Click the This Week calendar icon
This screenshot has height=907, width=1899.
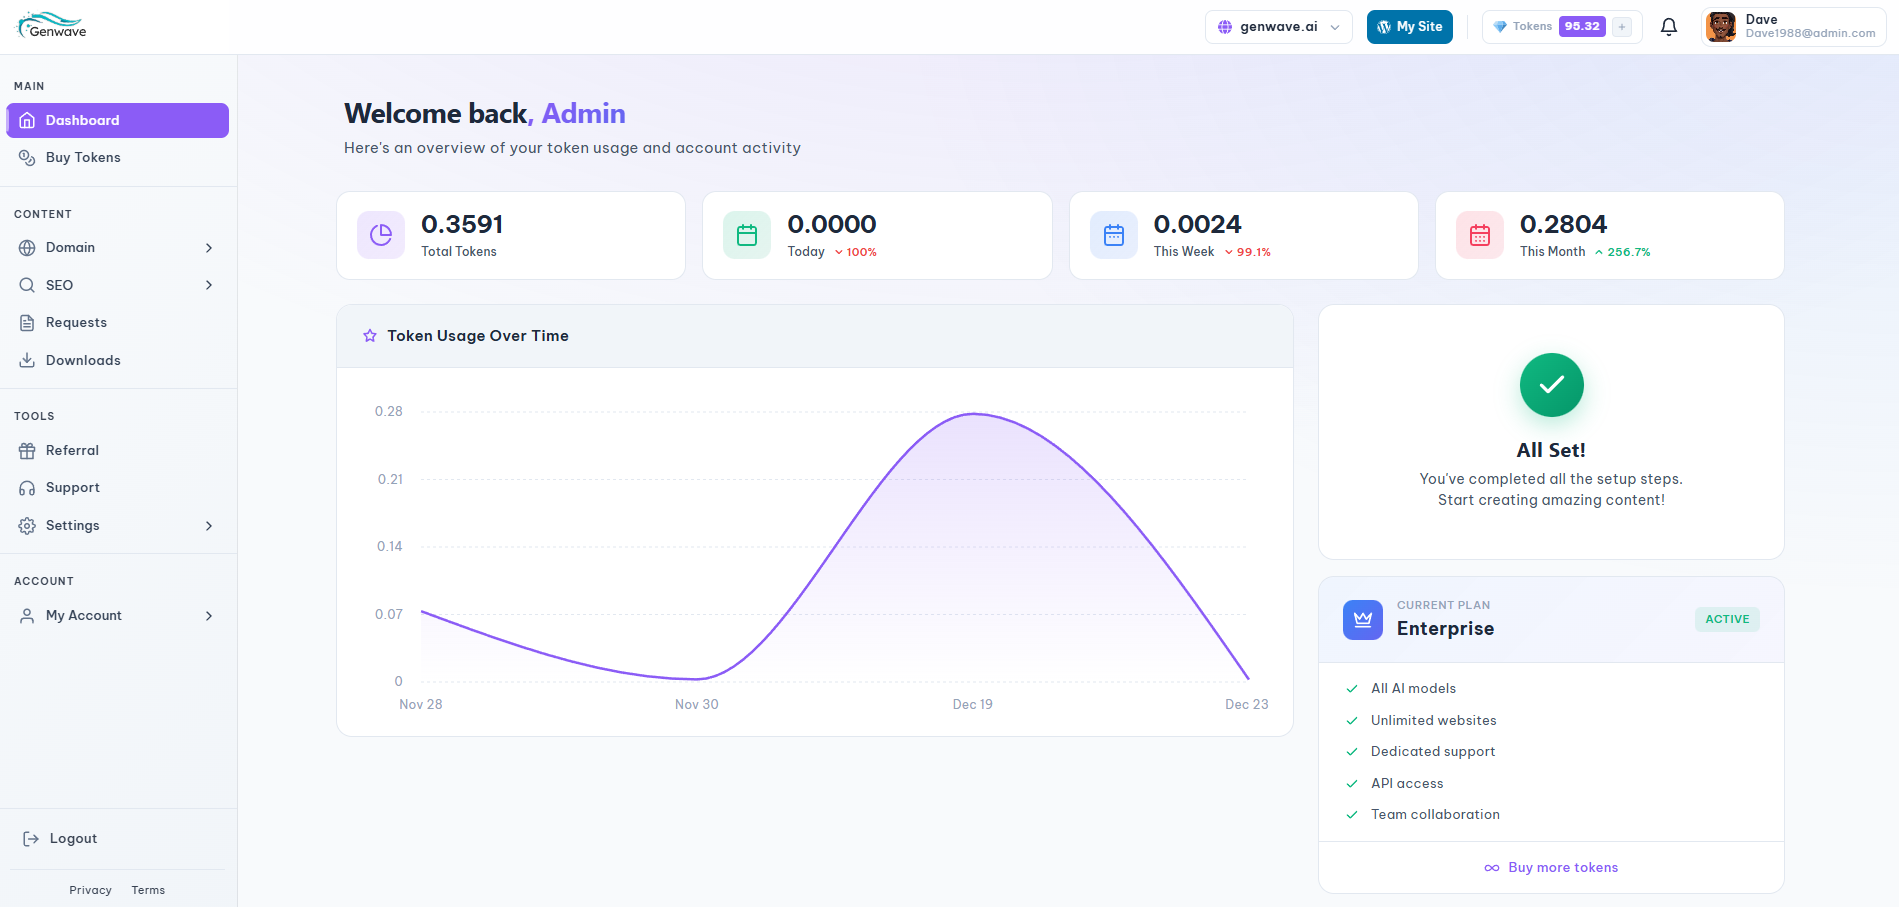pos(1113,235)
